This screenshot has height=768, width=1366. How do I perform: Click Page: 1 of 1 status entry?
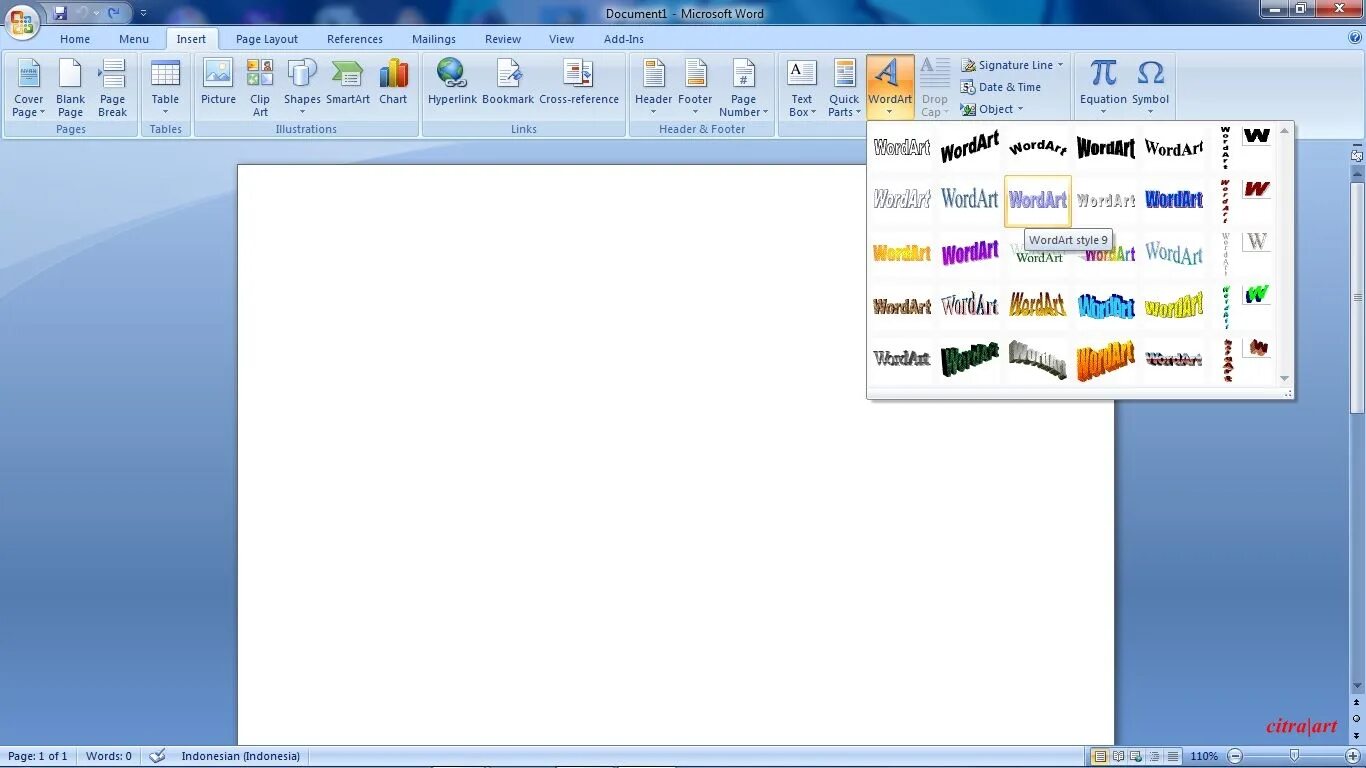pyautogui.click(x=38, y=757)
